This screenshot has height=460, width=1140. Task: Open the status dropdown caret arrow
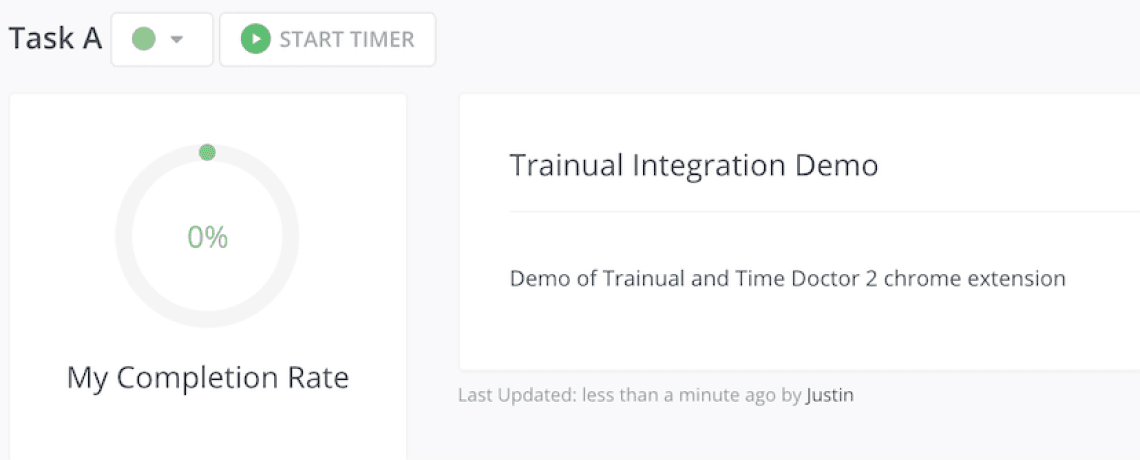coord(177,40)
